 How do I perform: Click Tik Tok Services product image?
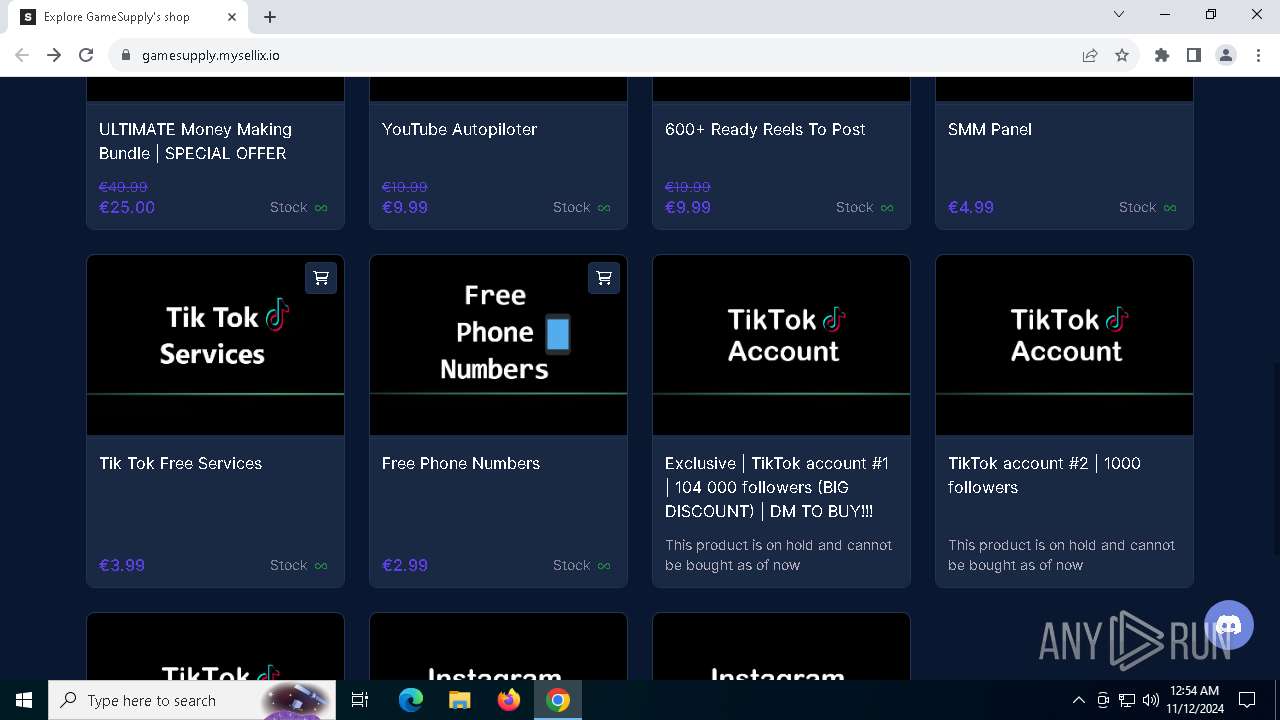215,345
